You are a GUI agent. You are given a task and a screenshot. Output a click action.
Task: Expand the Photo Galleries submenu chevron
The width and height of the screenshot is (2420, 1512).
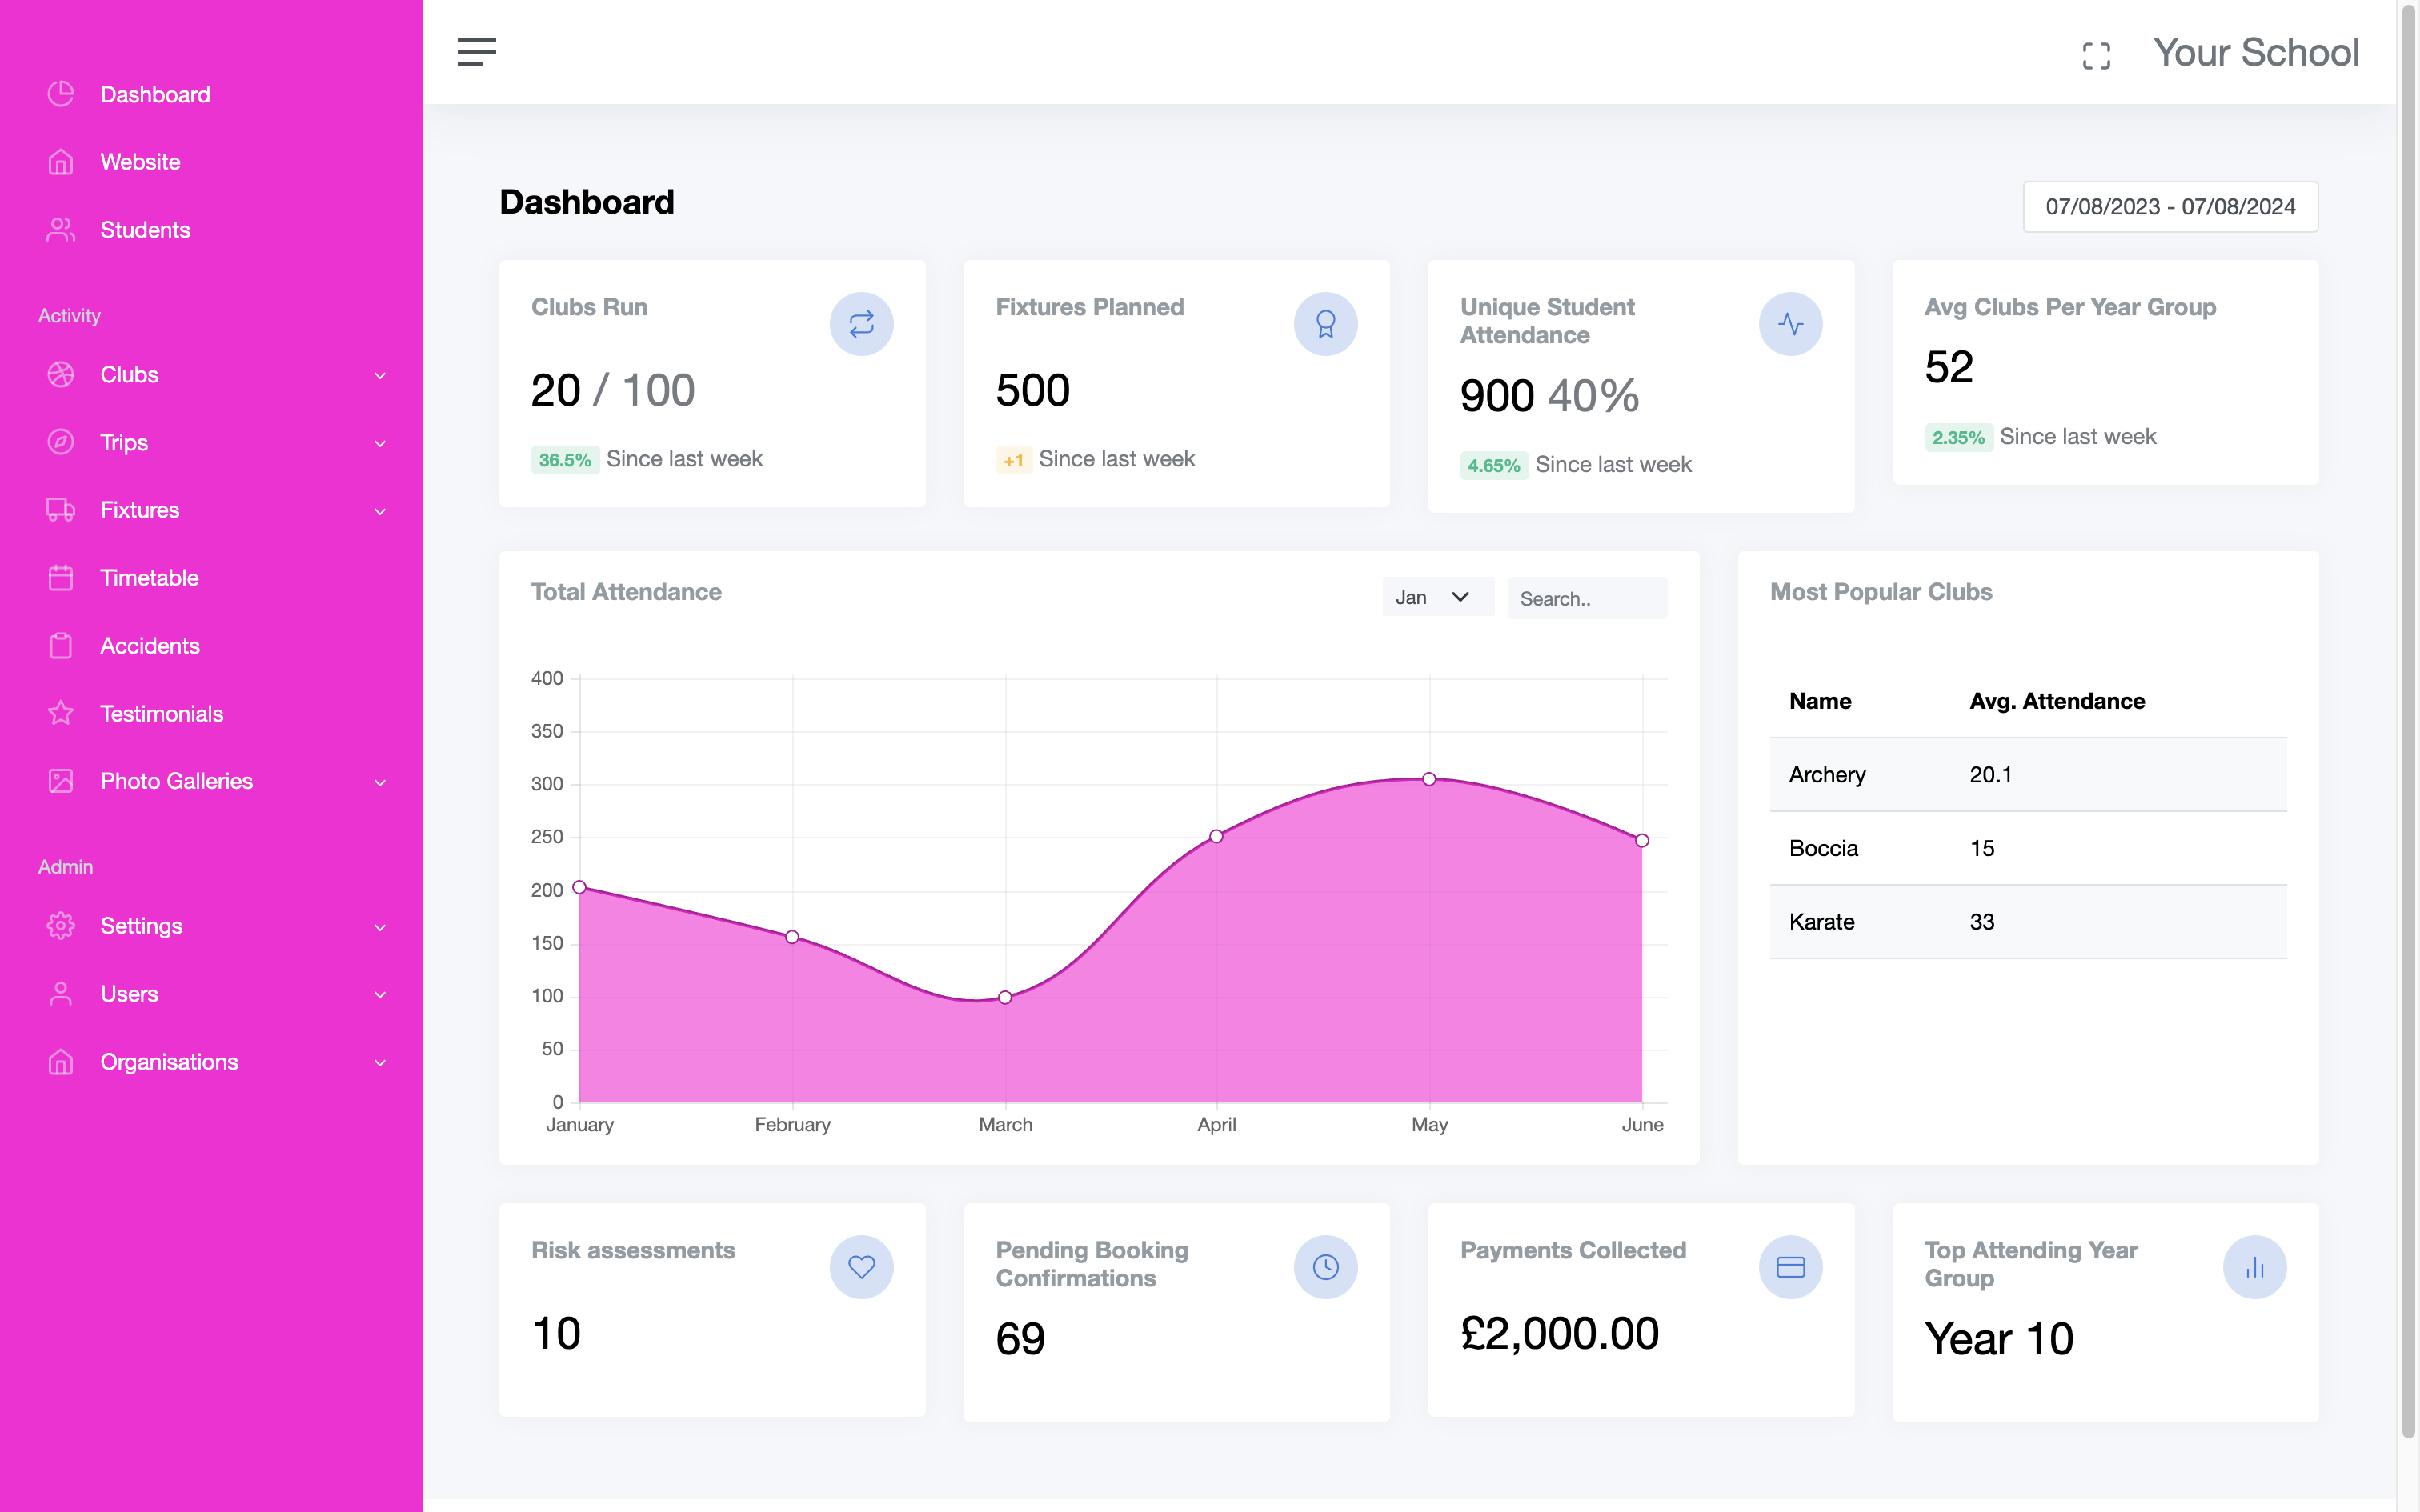(380, 783)
